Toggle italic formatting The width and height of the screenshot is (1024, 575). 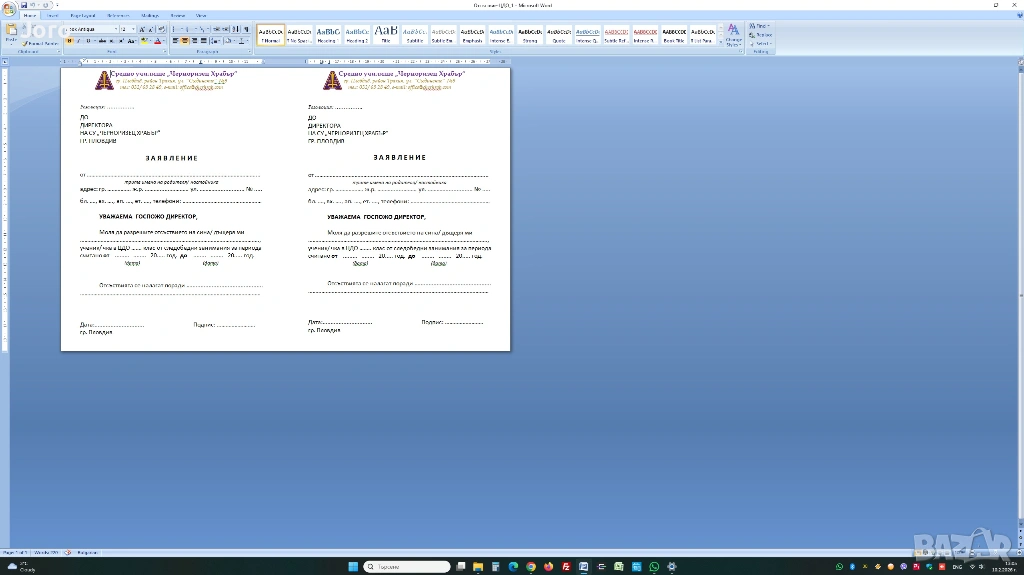click(78, 41)
